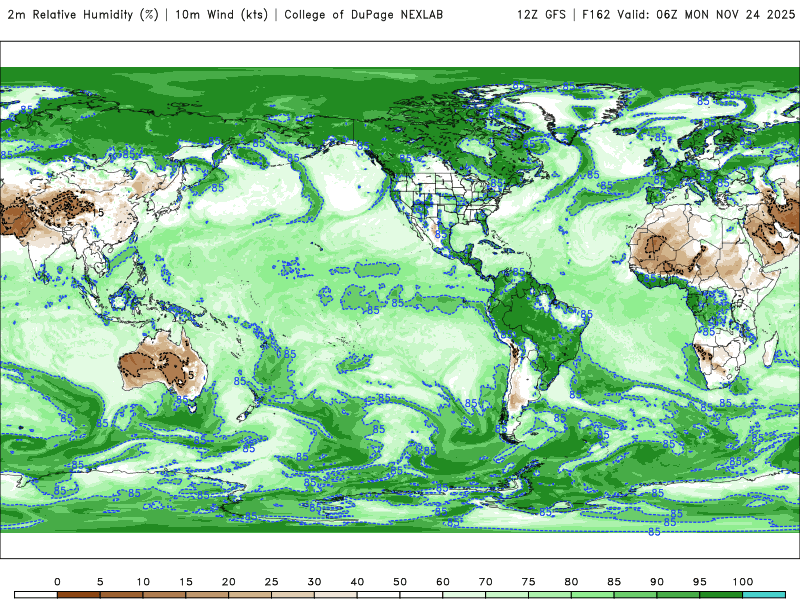
Task: Click the '06Z MON NOV 24 2025' valid time
Action: click(726, 14)
